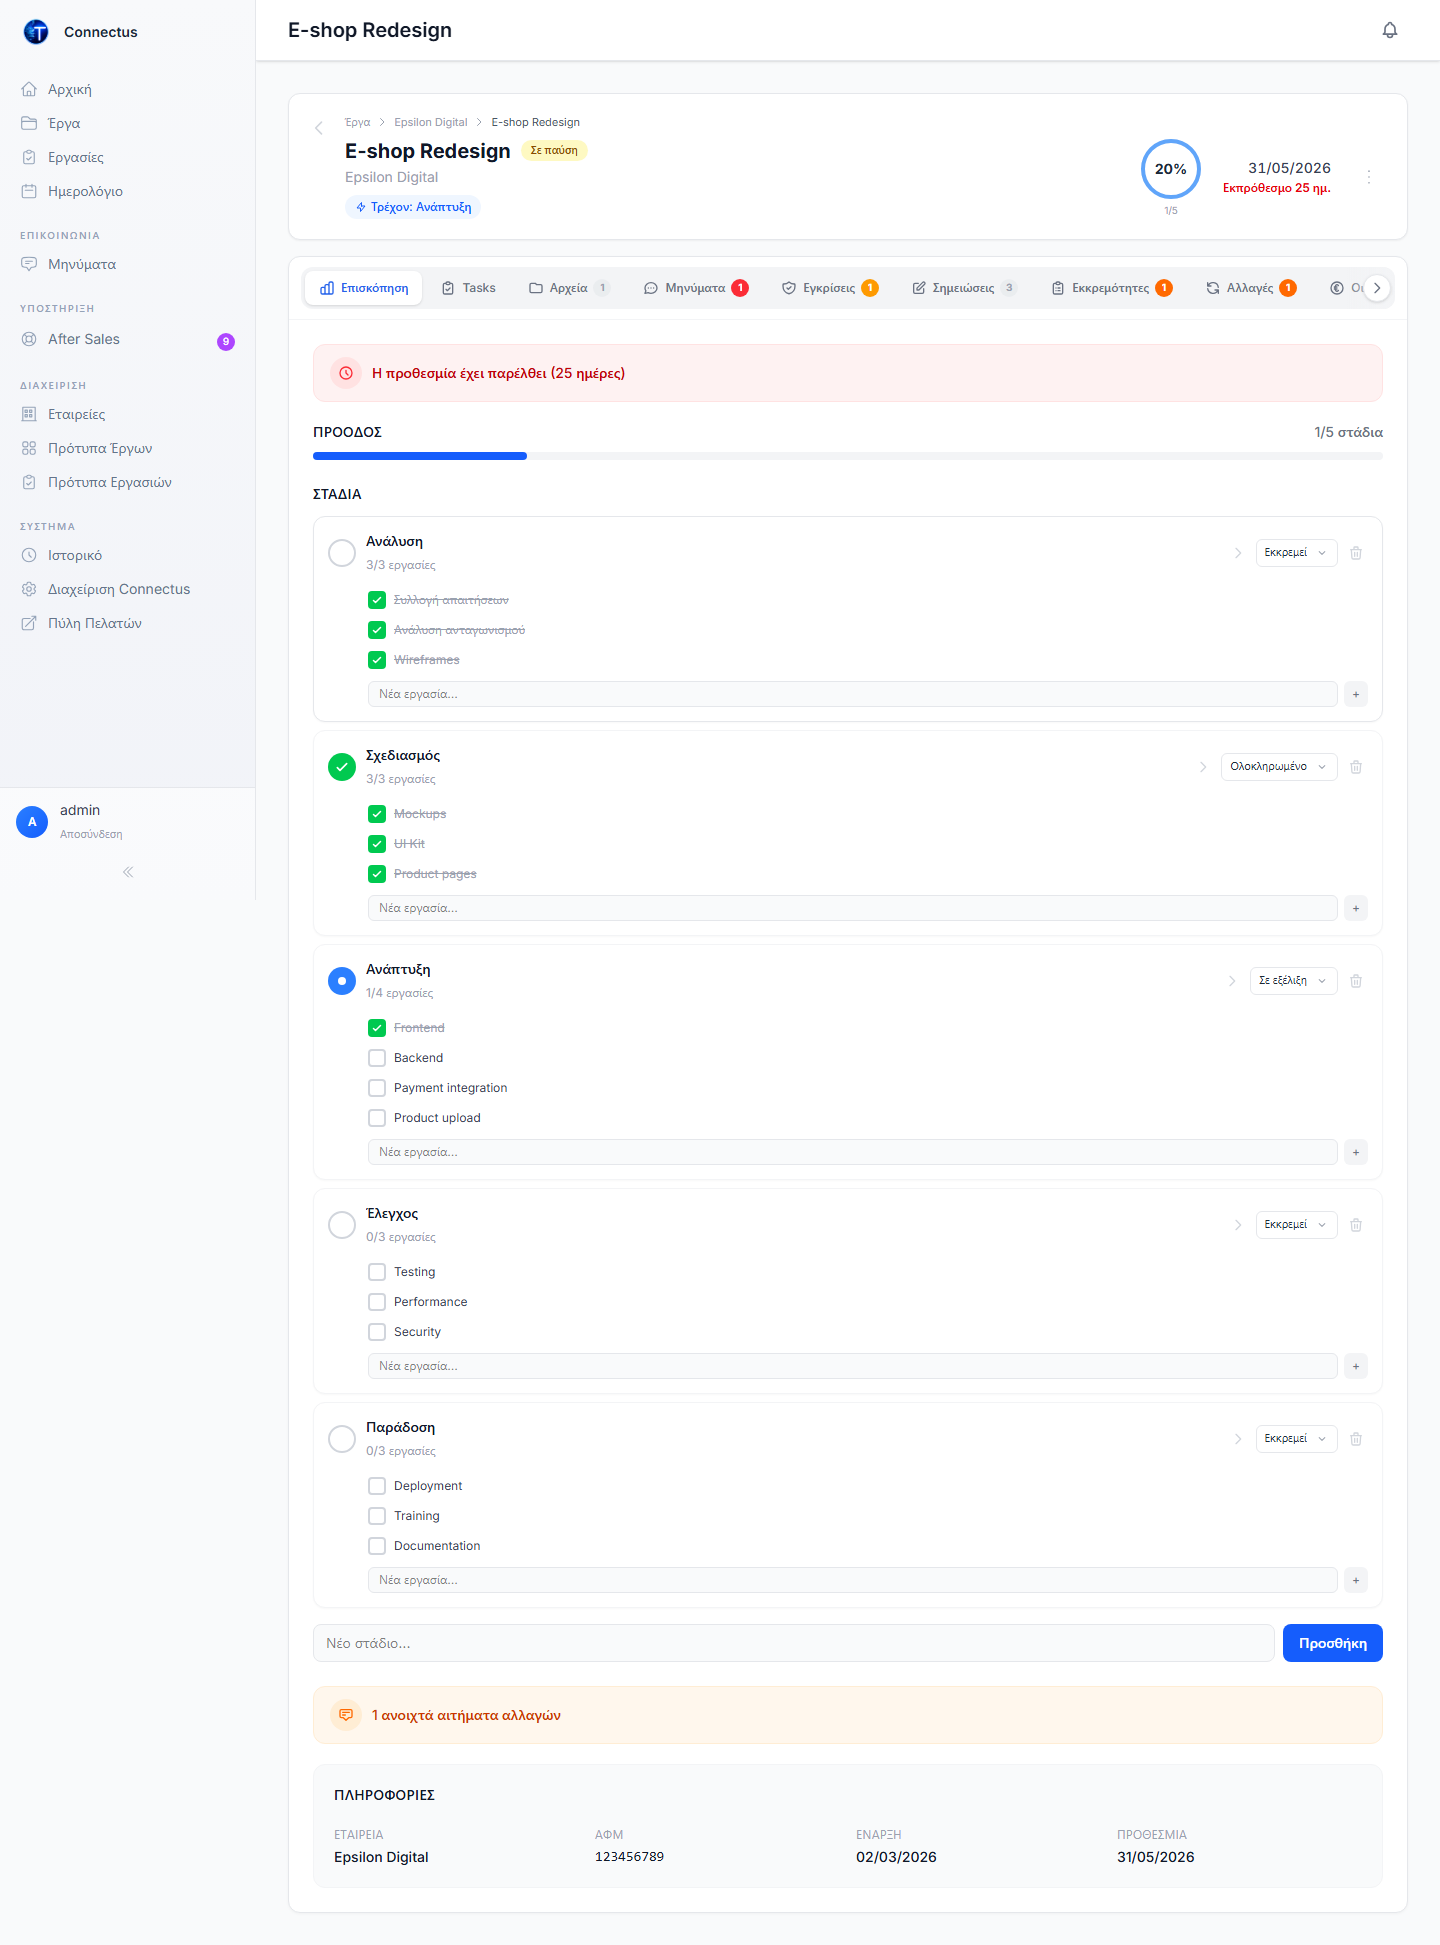Viewport: 1440px width, 1945px height.
Task: Uncheck the Wireframes task
Action: click(x=377, y=660)
